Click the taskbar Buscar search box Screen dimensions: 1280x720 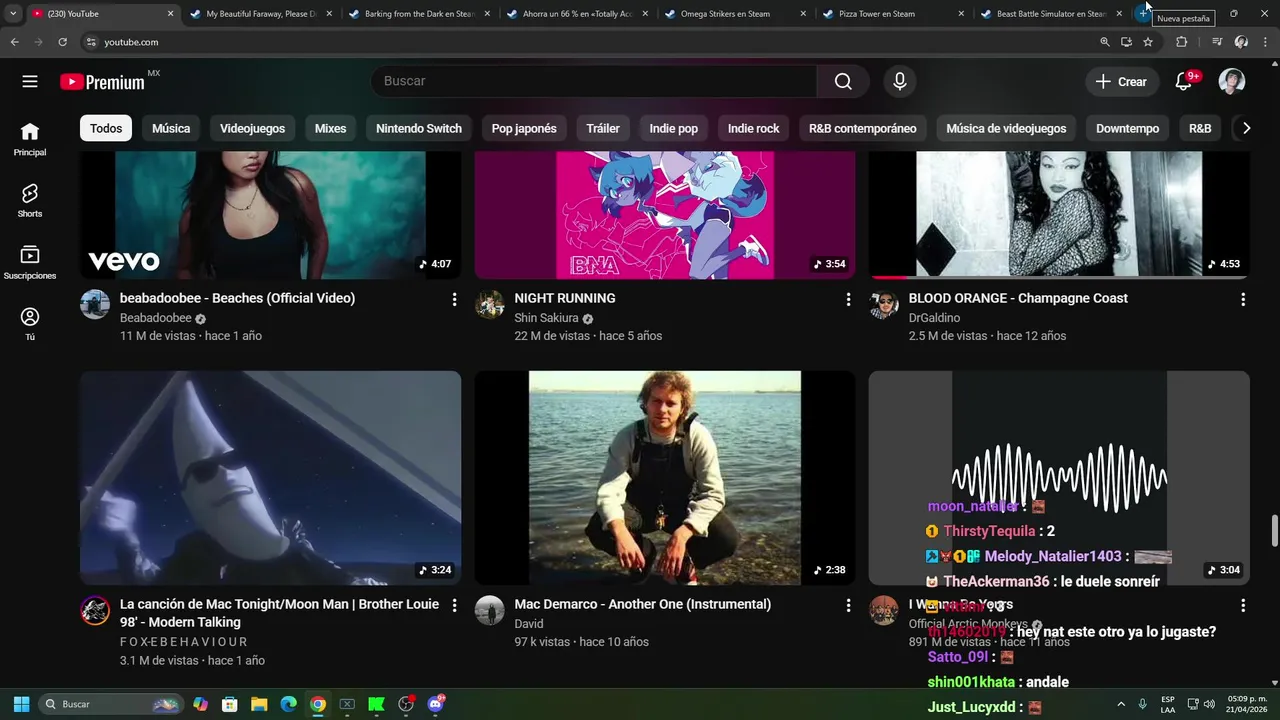(111, 704)
